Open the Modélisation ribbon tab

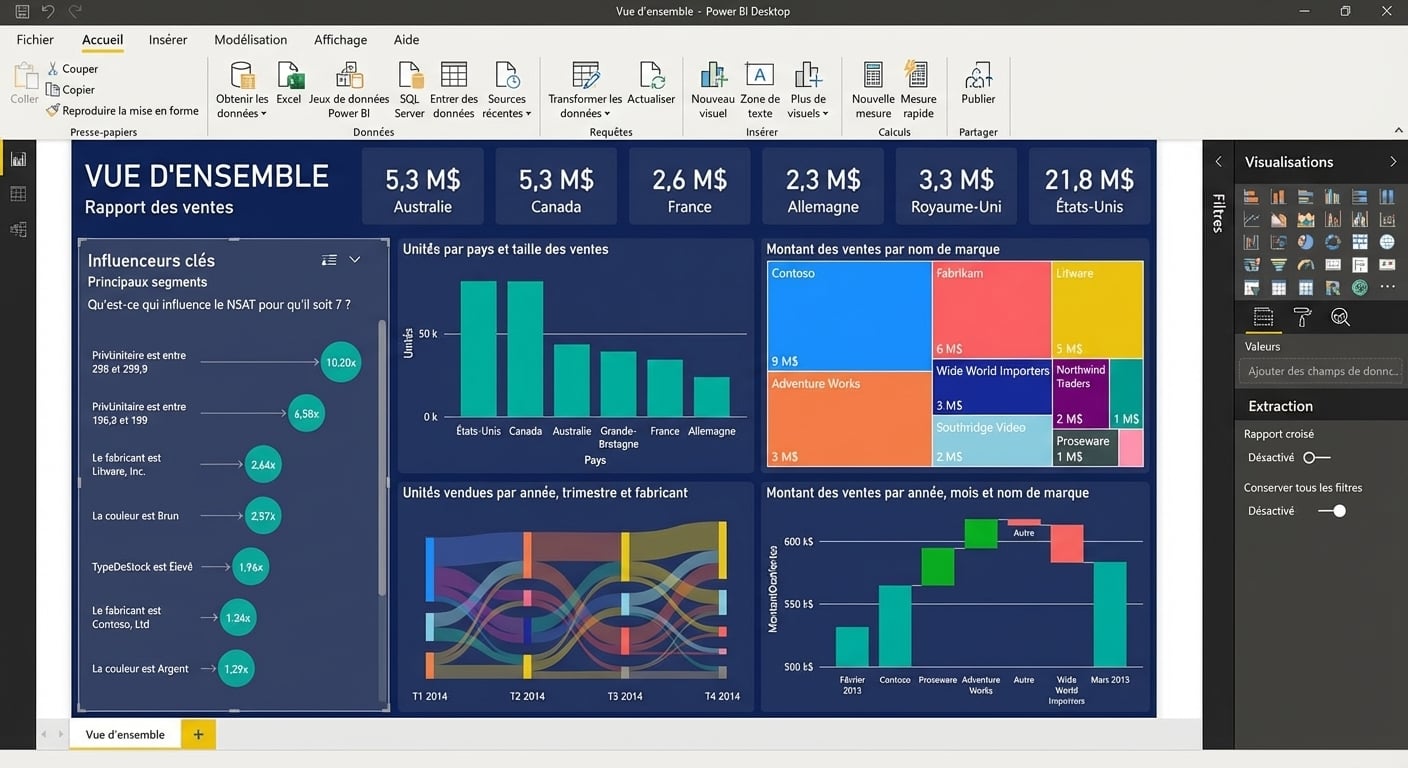tap(251, 40)
